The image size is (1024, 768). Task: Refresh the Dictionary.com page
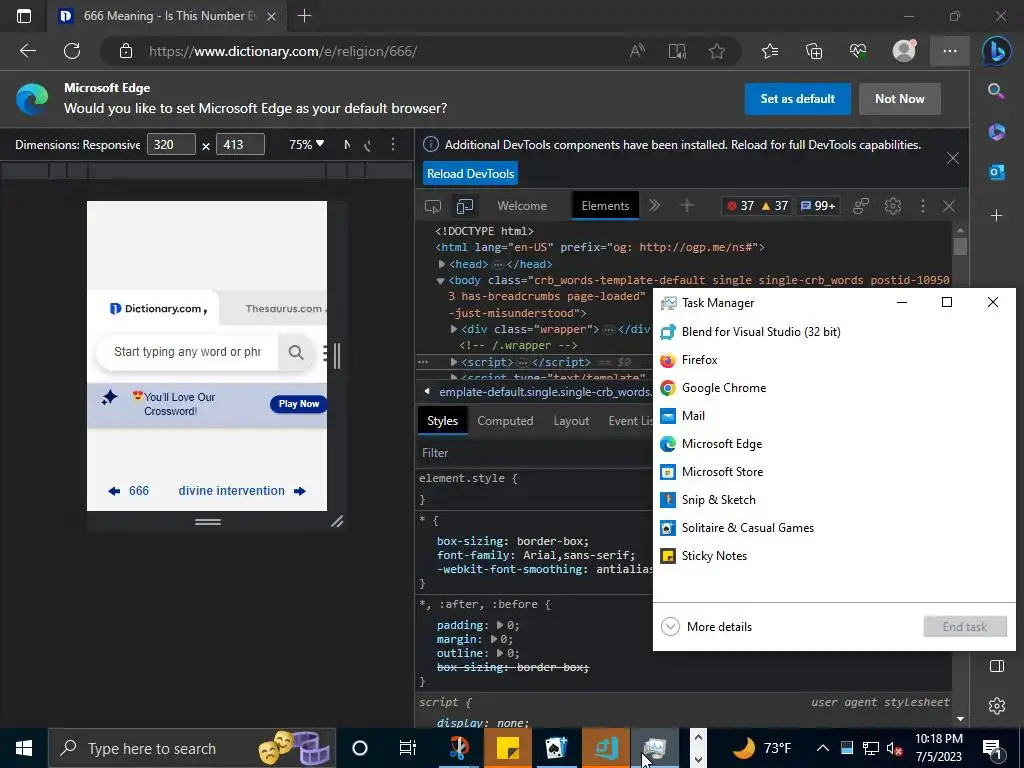pyautogui.click(x=72, y=51)
